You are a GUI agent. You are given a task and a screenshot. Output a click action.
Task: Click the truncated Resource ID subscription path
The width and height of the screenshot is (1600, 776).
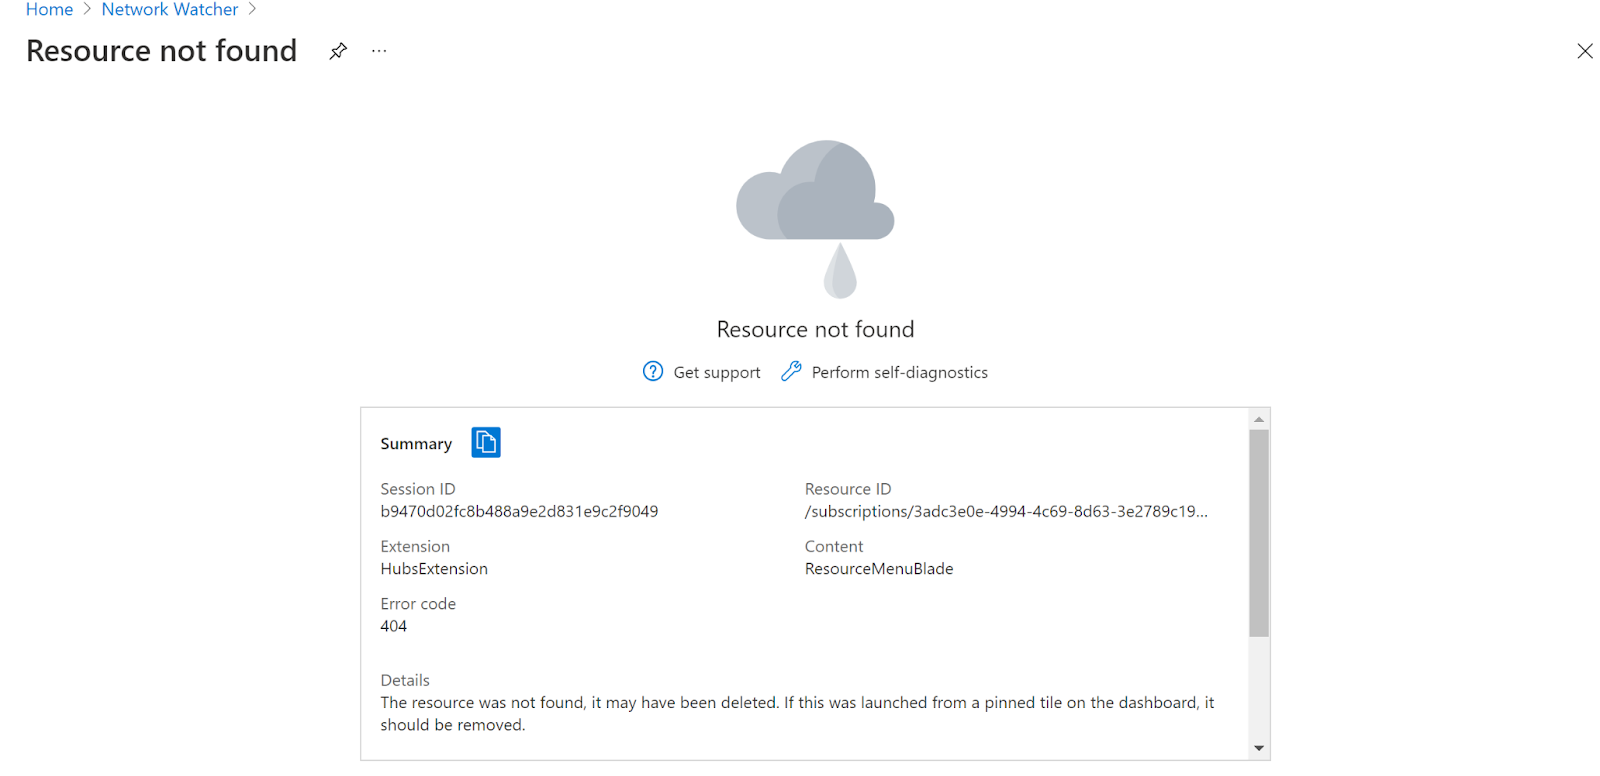[1006, 512]
